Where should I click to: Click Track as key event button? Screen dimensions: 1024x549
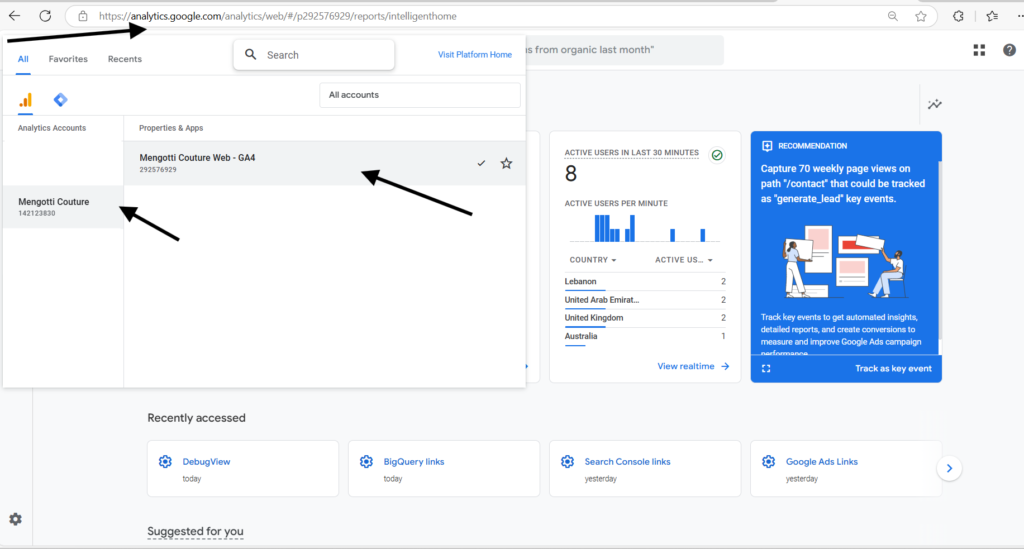coord(893,369)
